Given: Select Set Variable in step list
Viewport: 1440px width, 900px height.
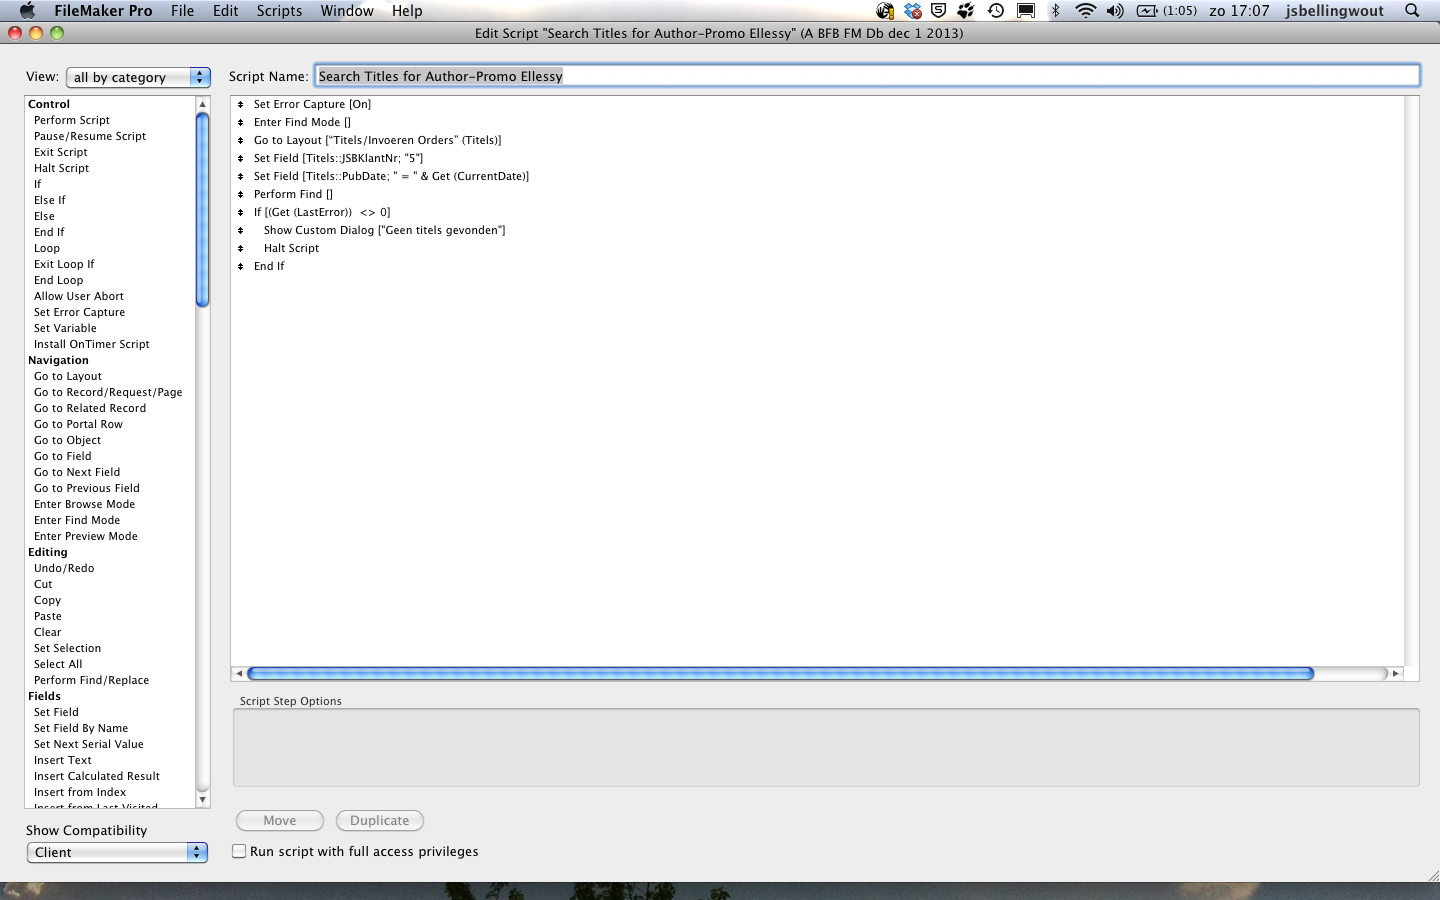Looking at the screenshot, I should click(65, 328).
